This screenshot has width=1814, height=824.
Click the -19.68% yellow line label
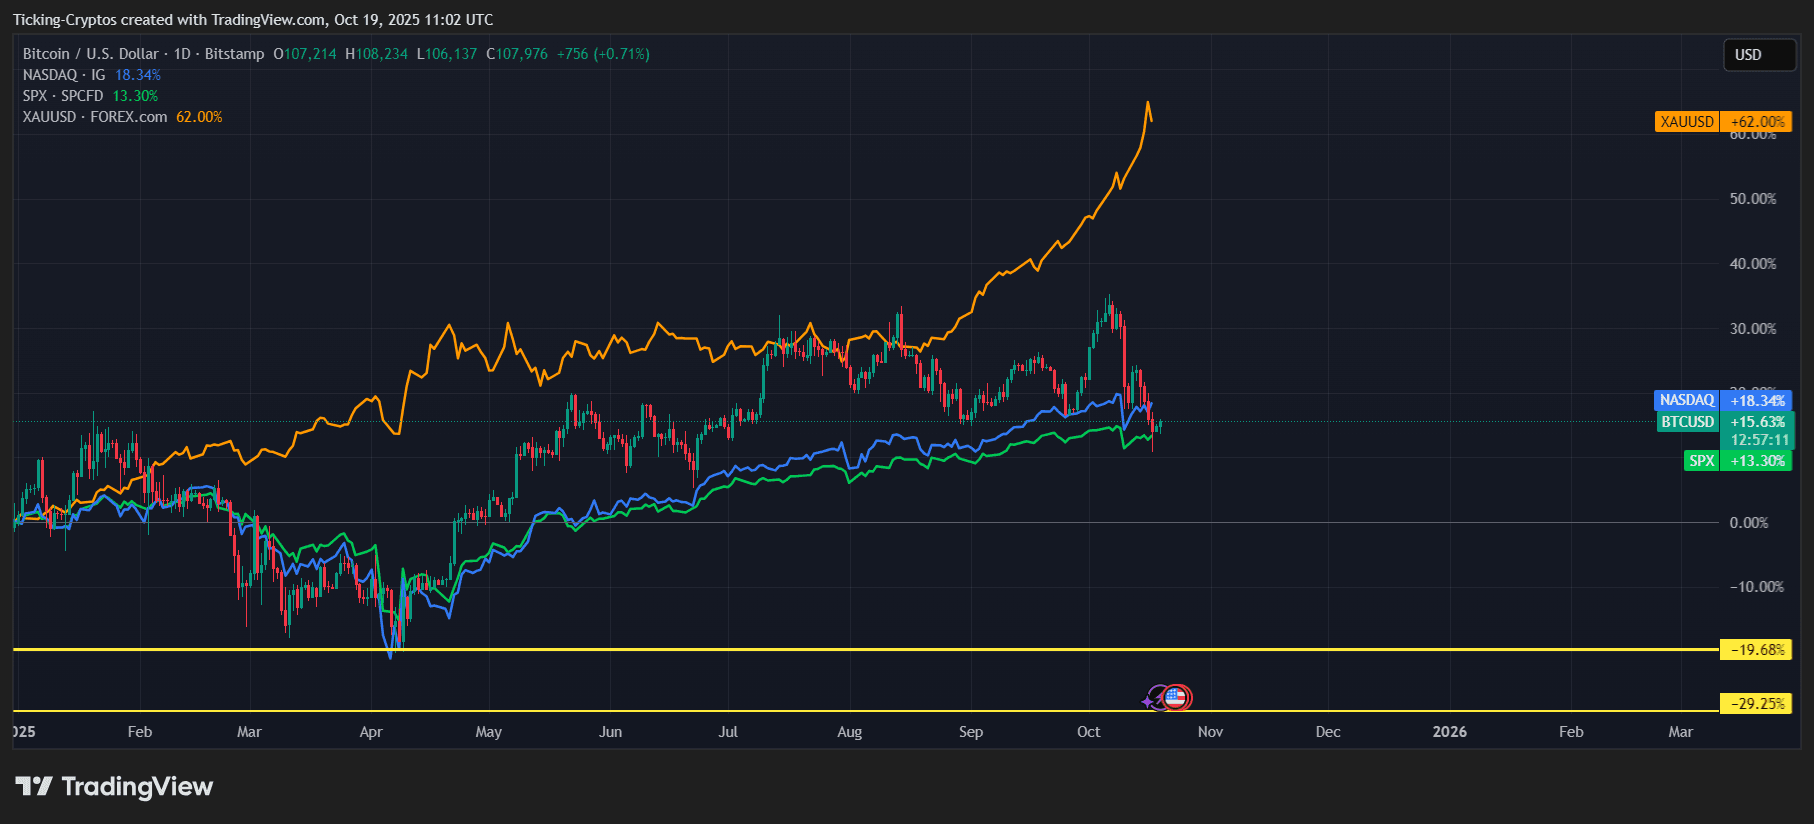[x=1755, y=650]
